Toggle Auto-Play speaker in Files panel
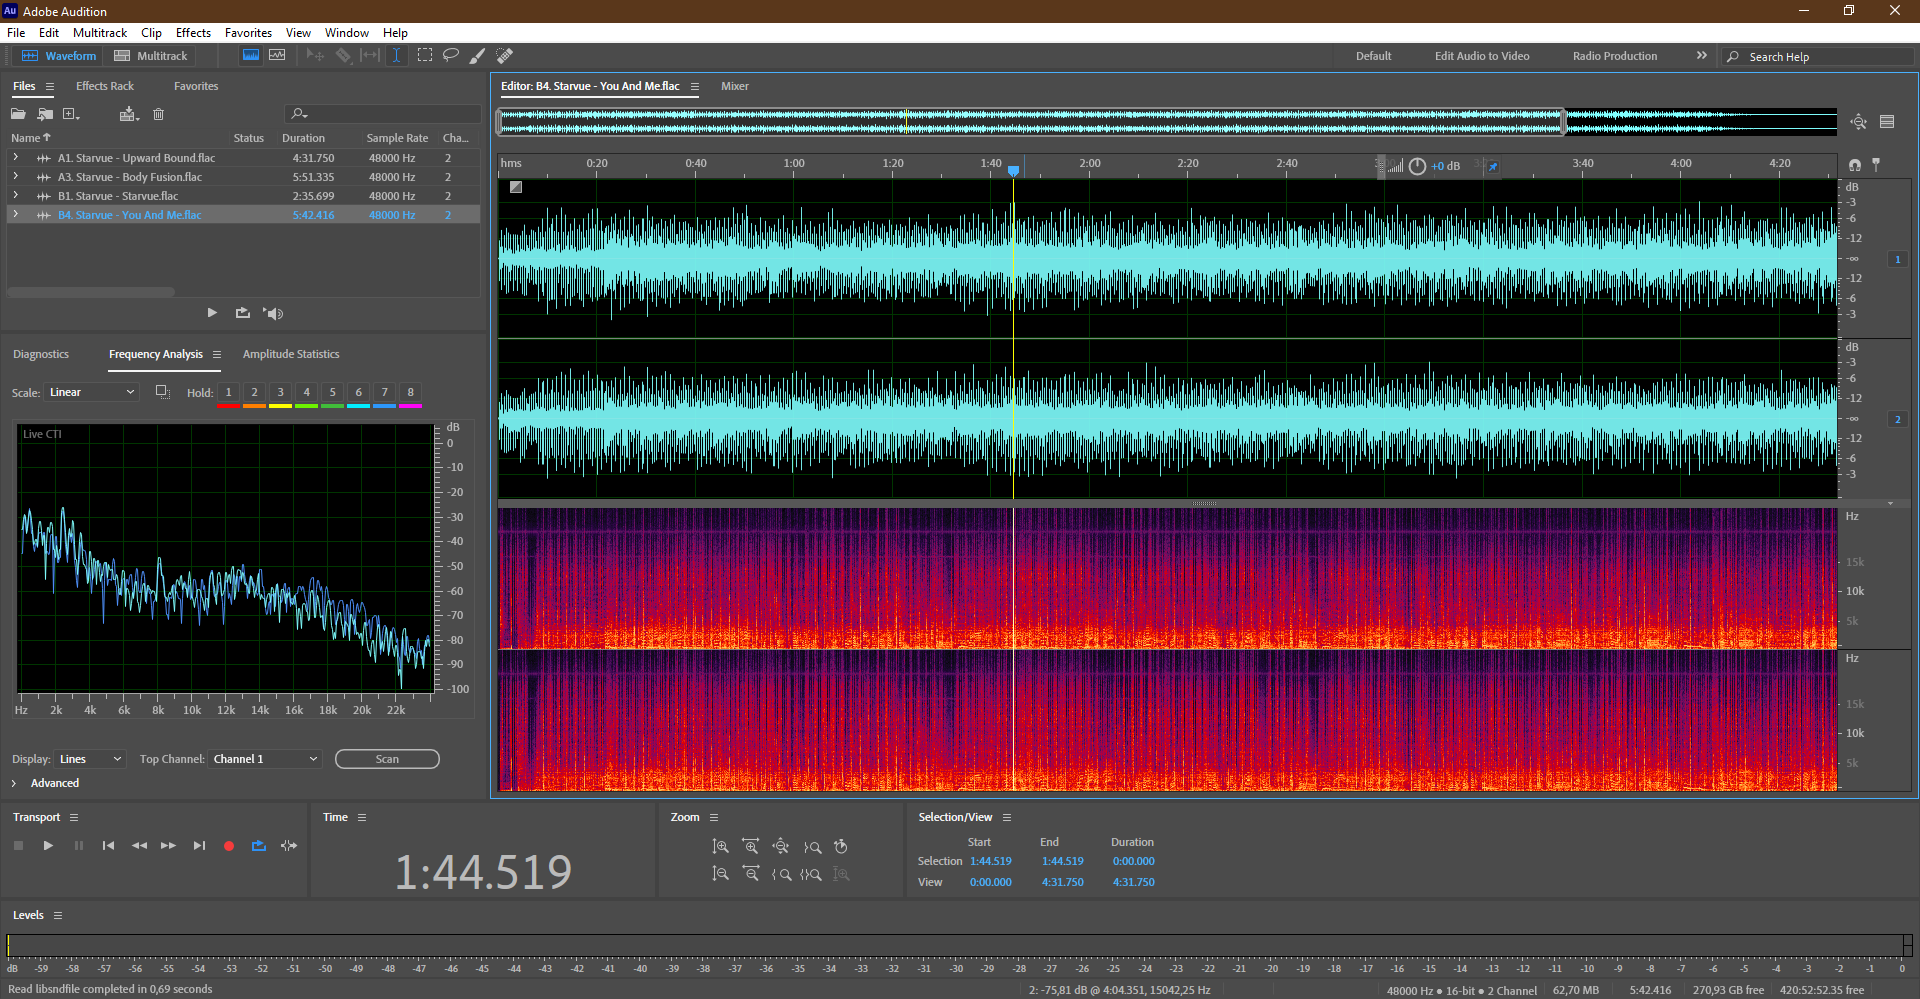 click(x=273, y=313)
